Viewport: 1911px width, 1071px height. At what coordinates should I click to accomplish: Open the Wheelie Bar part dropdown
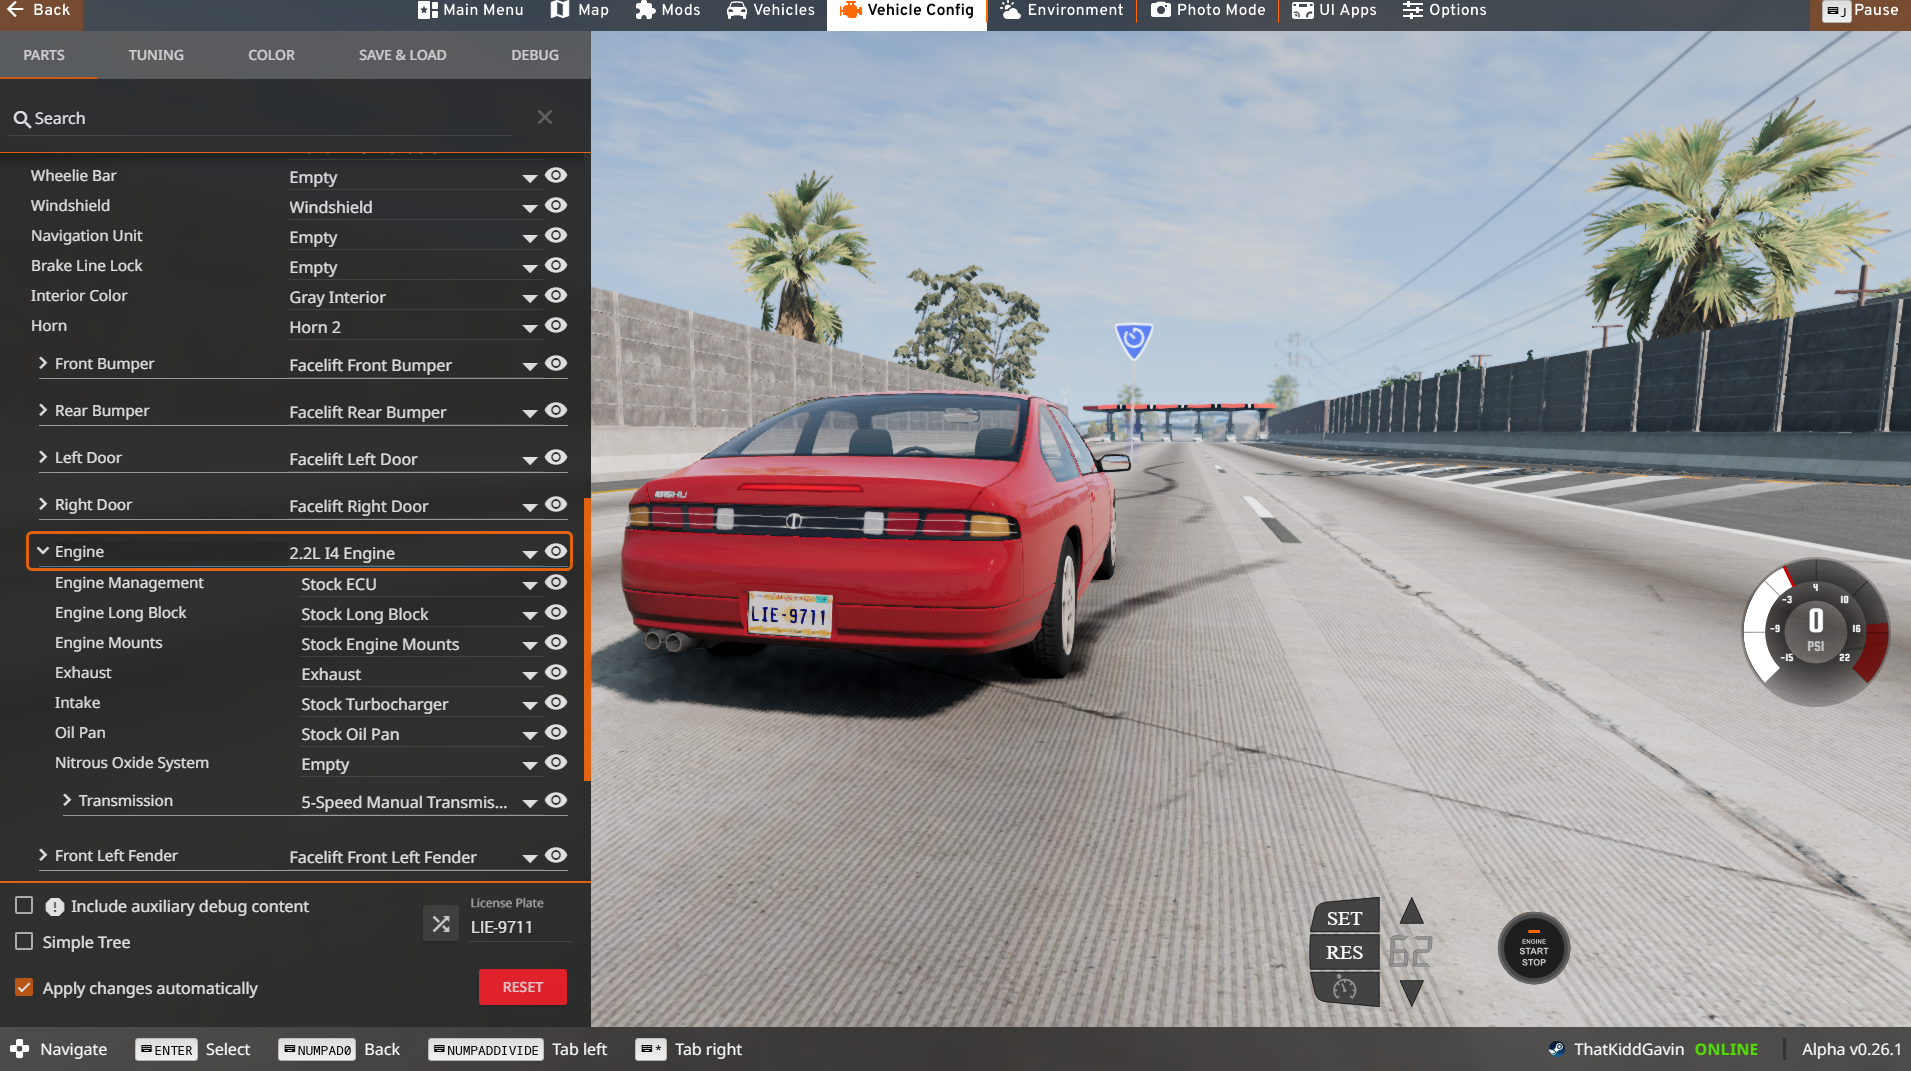[414, 177]
